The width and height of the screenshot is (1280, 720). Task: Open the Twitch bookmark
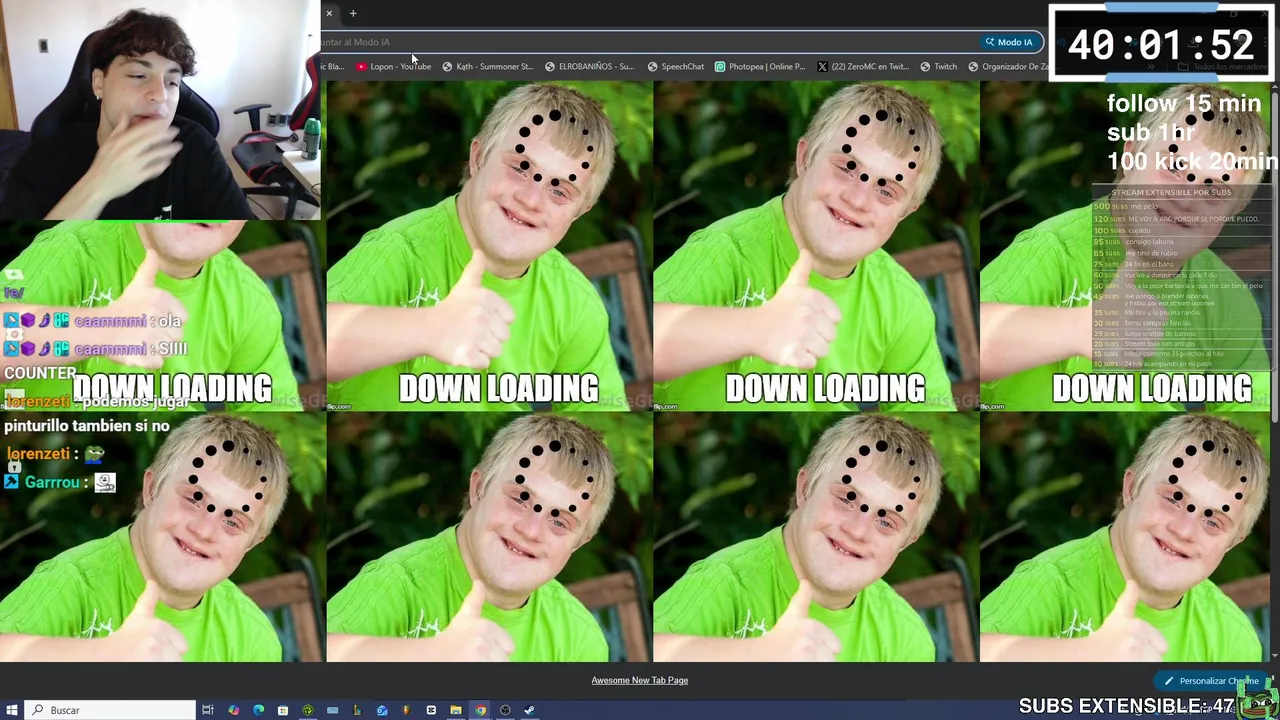pyautogui.click(x=938, y=66)
